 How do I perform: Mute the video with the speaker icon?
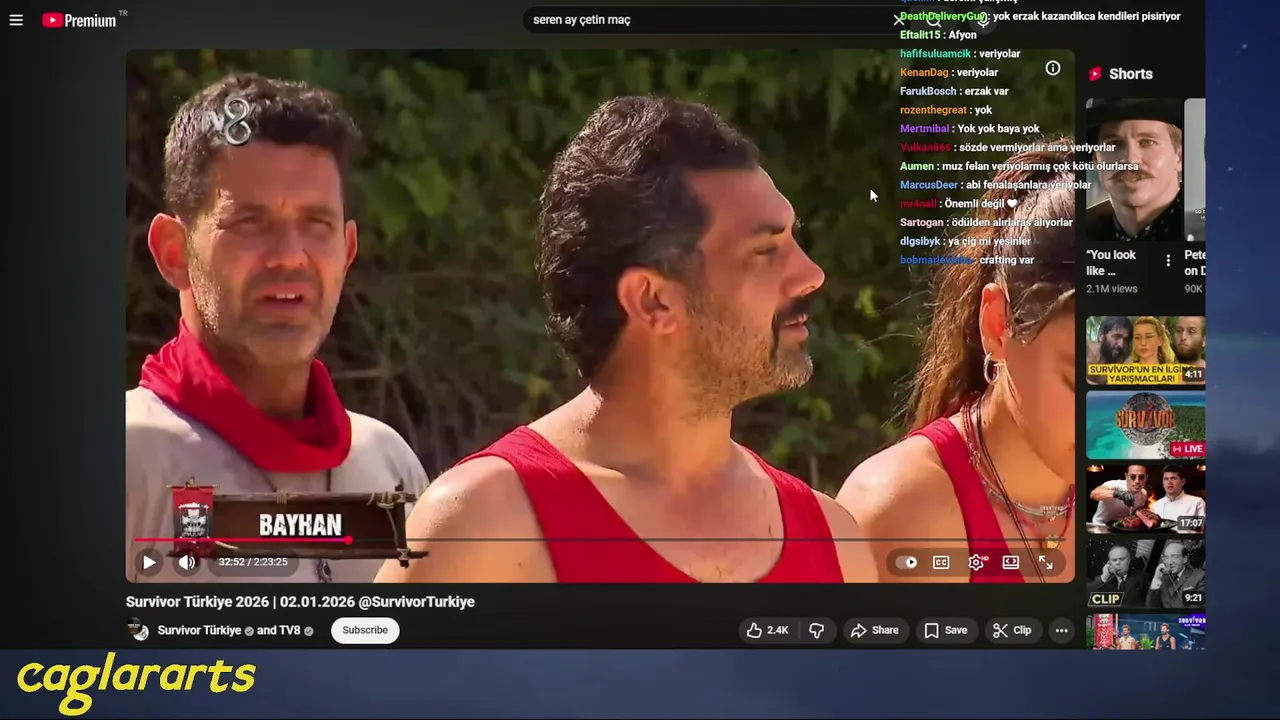point(187,562)
